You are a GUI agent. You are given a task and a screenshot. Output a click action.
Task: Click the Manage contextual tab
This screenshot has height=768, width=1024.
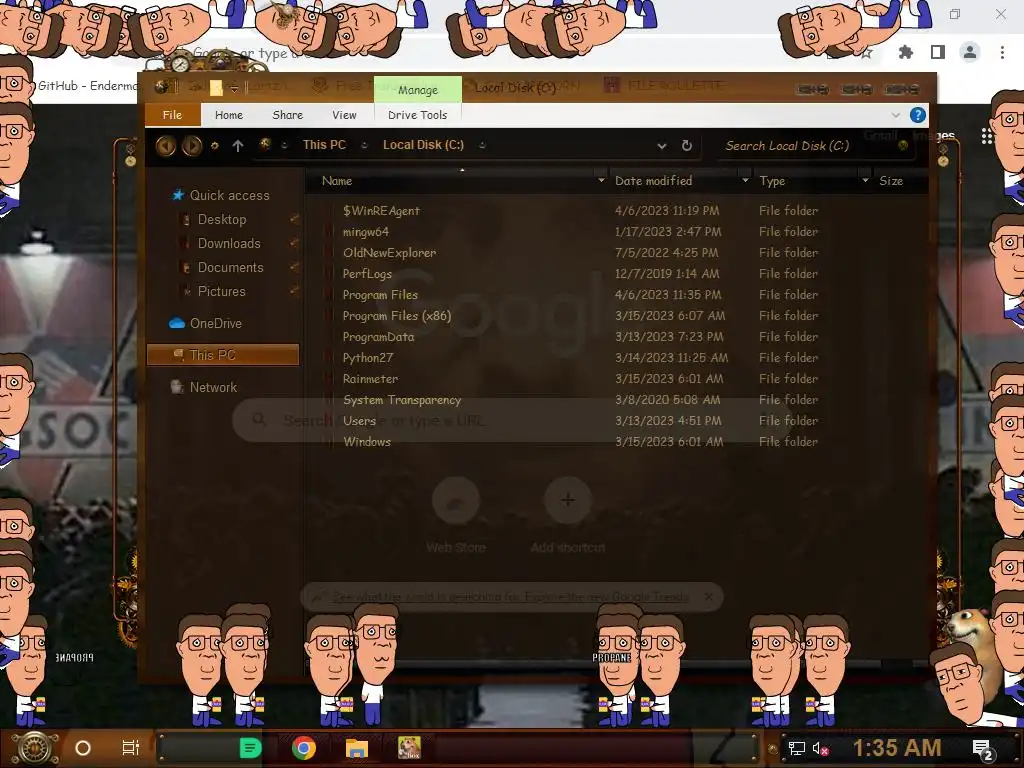tap(418, 89)
